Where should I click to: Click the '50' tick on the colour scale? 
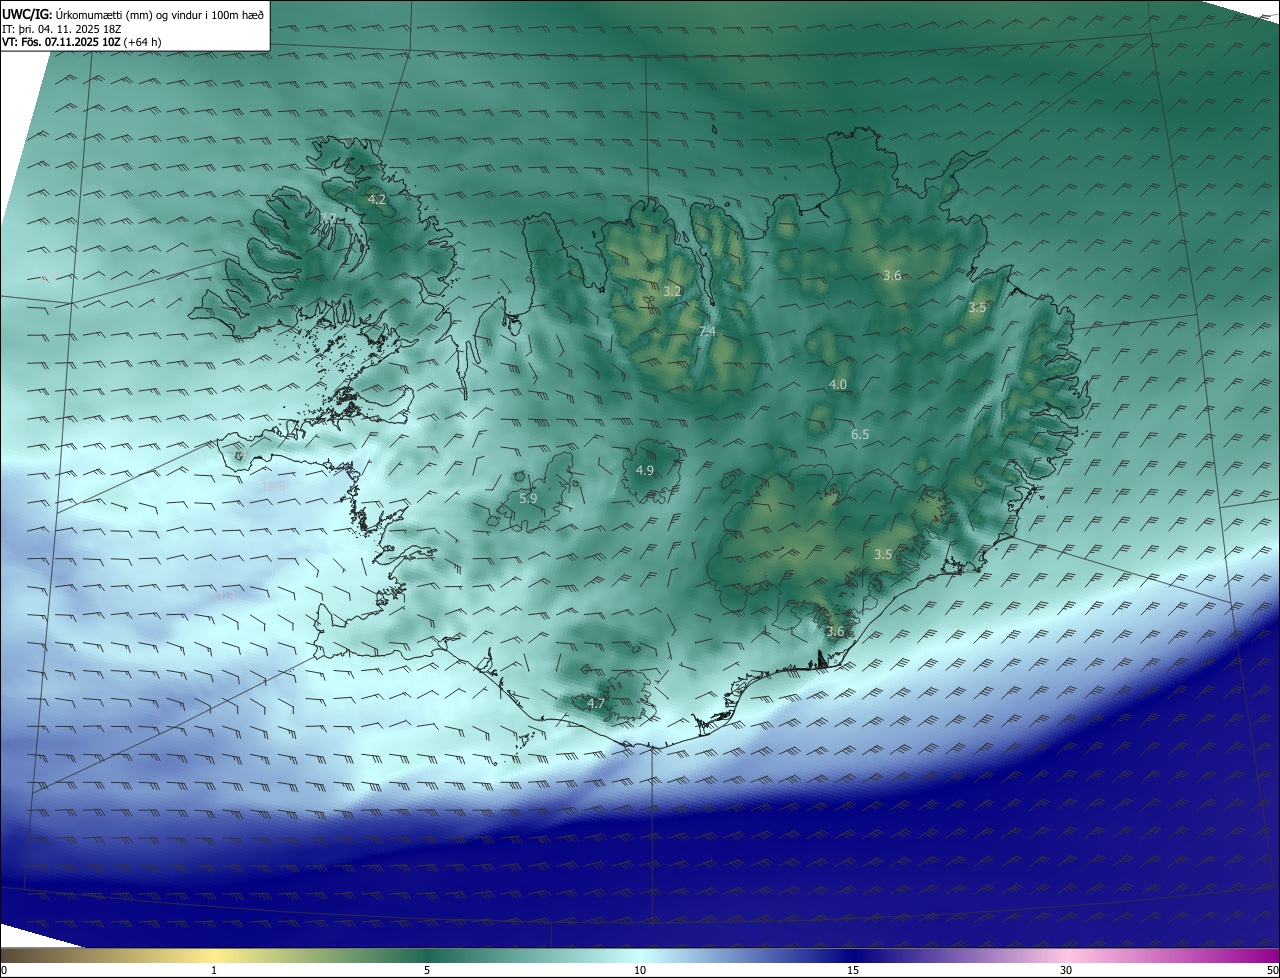(x=1272, y=970)
